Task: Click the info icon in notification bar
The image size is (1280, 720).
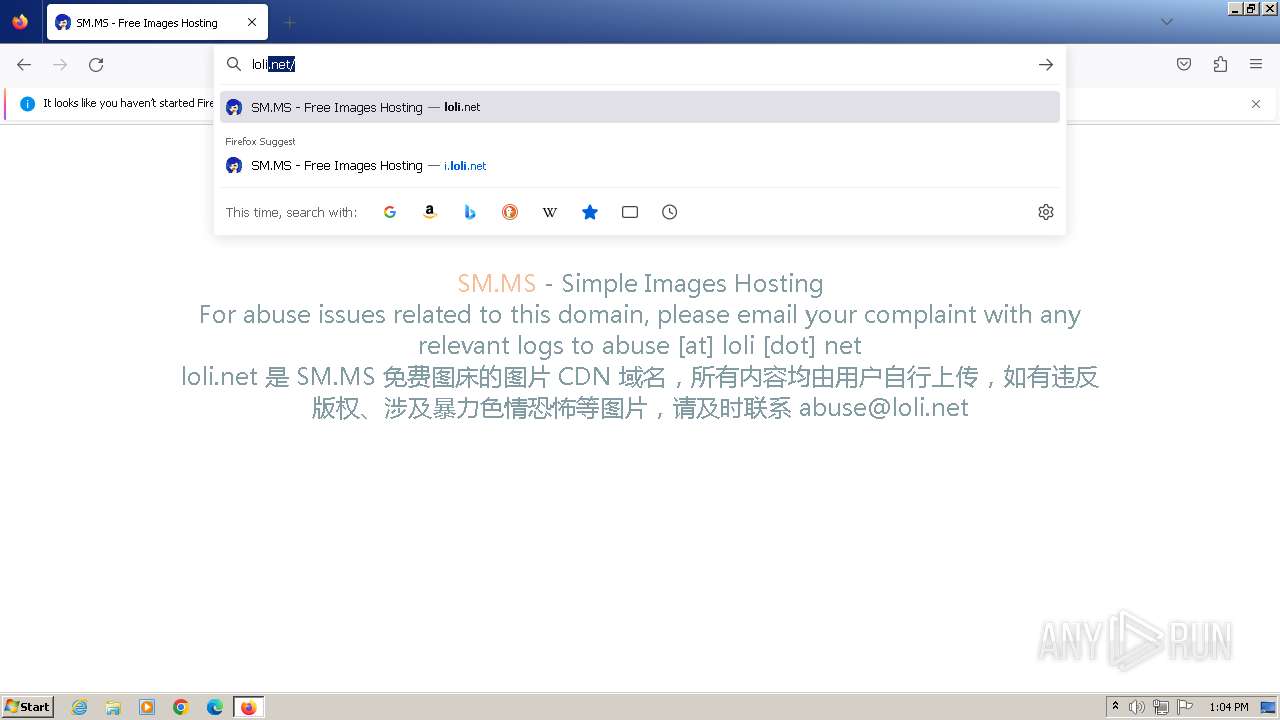Action: tap(27, 103)
